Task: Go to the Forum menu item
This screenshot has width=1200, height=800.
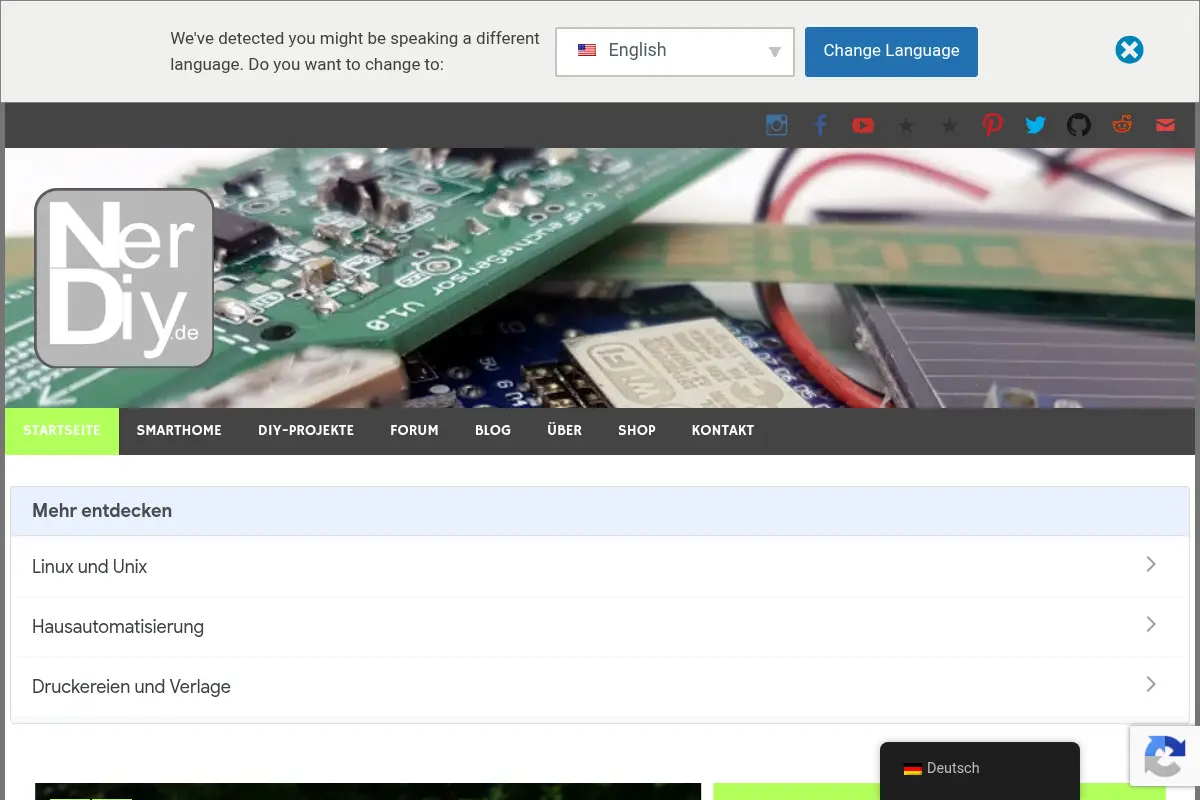Action: (x=414, y=431)
